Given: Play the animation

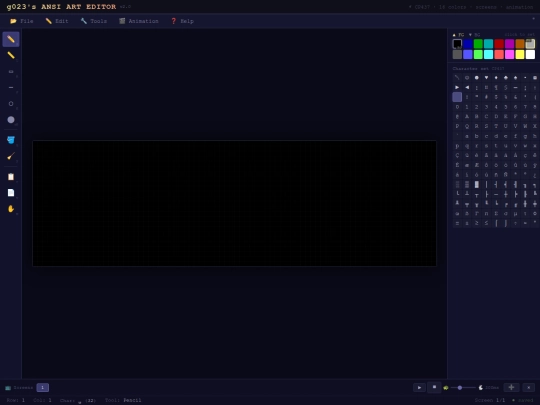Looking at the screenshot, I should (x=419, y=387).
